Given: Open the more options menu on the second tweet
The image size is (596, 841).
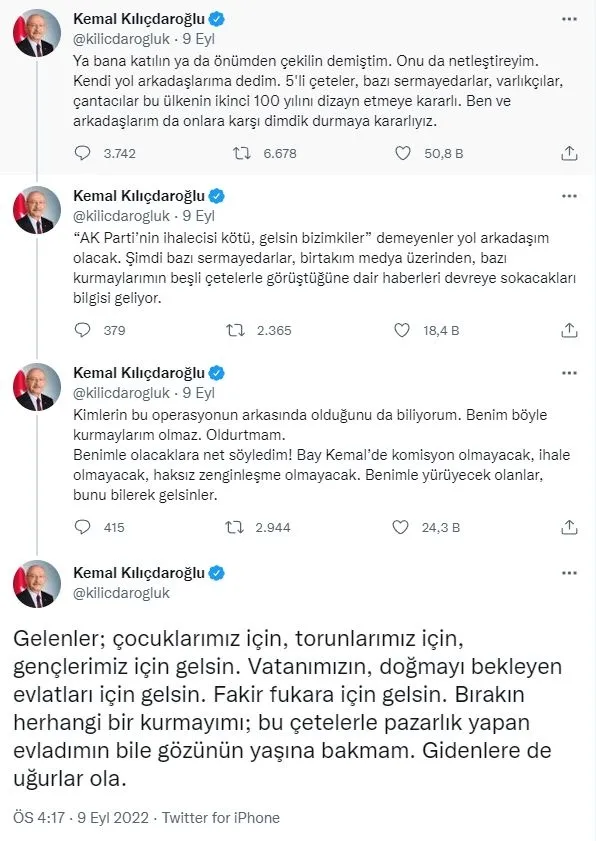Looking at the screenshot, I should pyautogui.click(x=570, y=196).
